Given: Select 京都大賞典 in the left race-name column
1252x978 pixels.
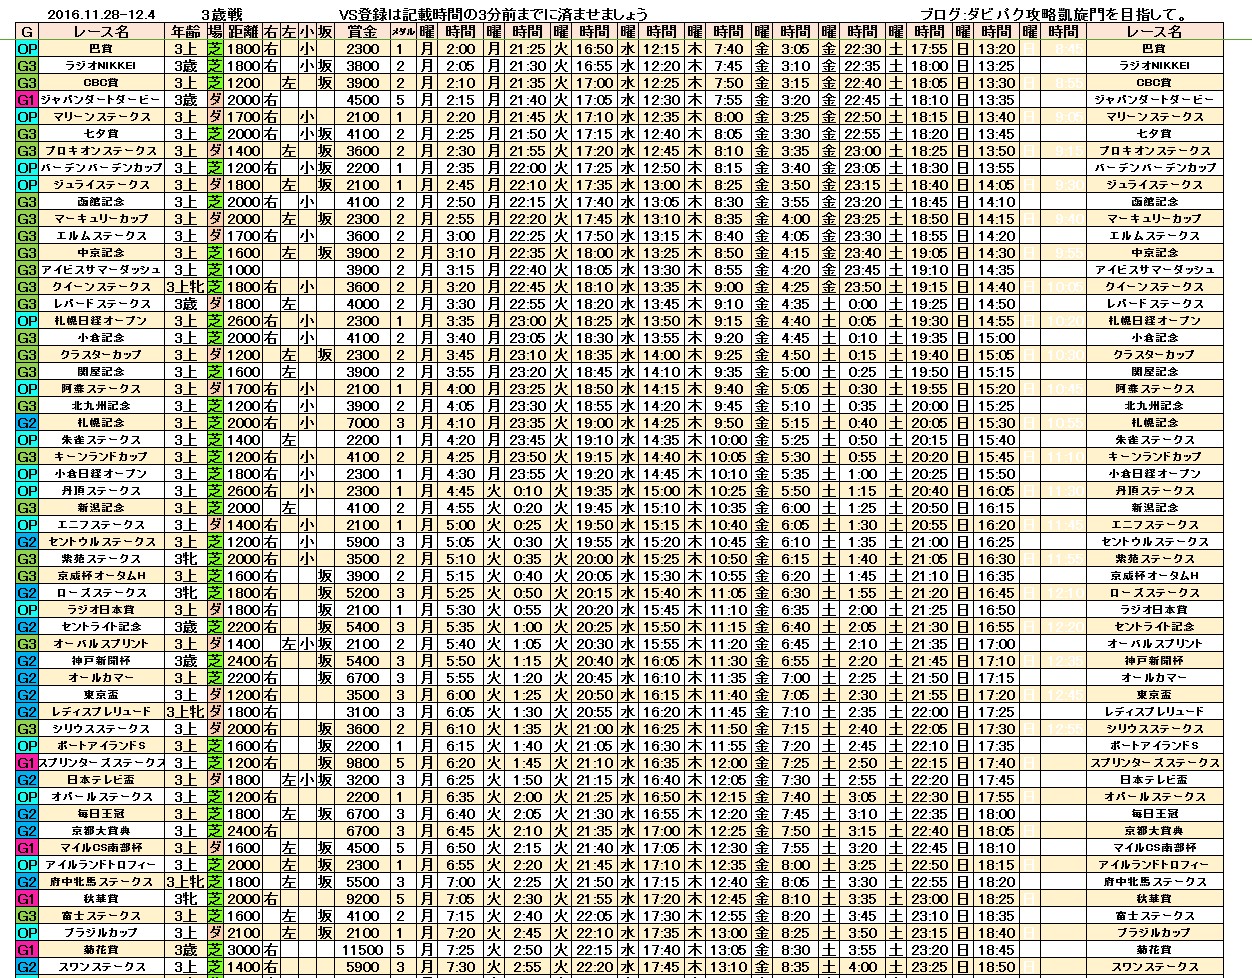Looking at the screenshot, I should (102, 831).
